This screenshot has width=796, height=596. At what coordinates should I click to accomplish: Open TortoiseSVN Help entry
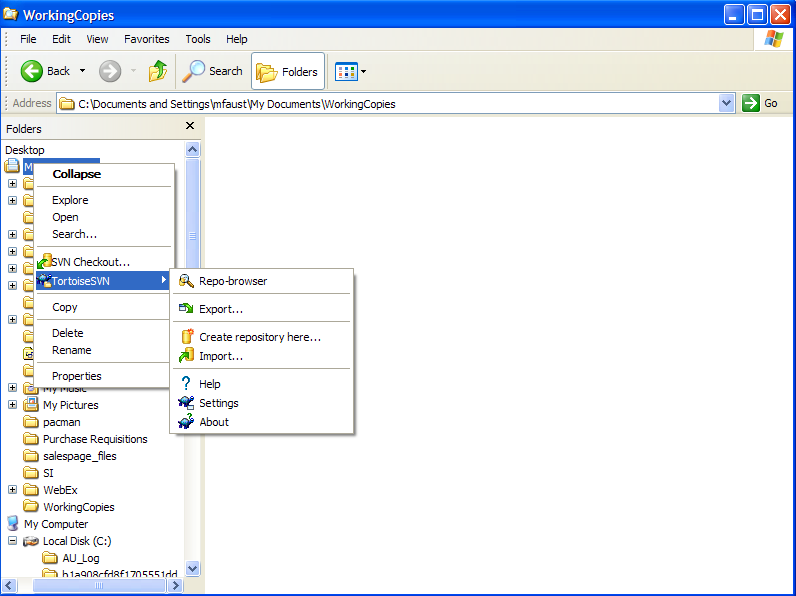point(262,384)
